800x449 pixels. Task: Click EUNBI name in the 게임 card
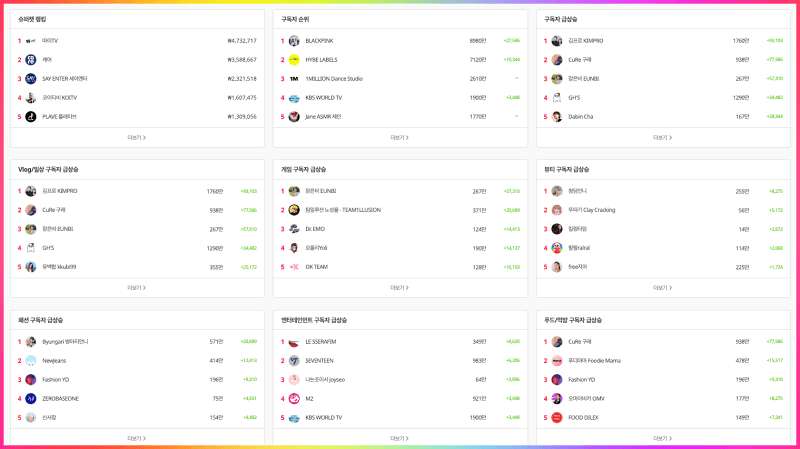point(320,191)
